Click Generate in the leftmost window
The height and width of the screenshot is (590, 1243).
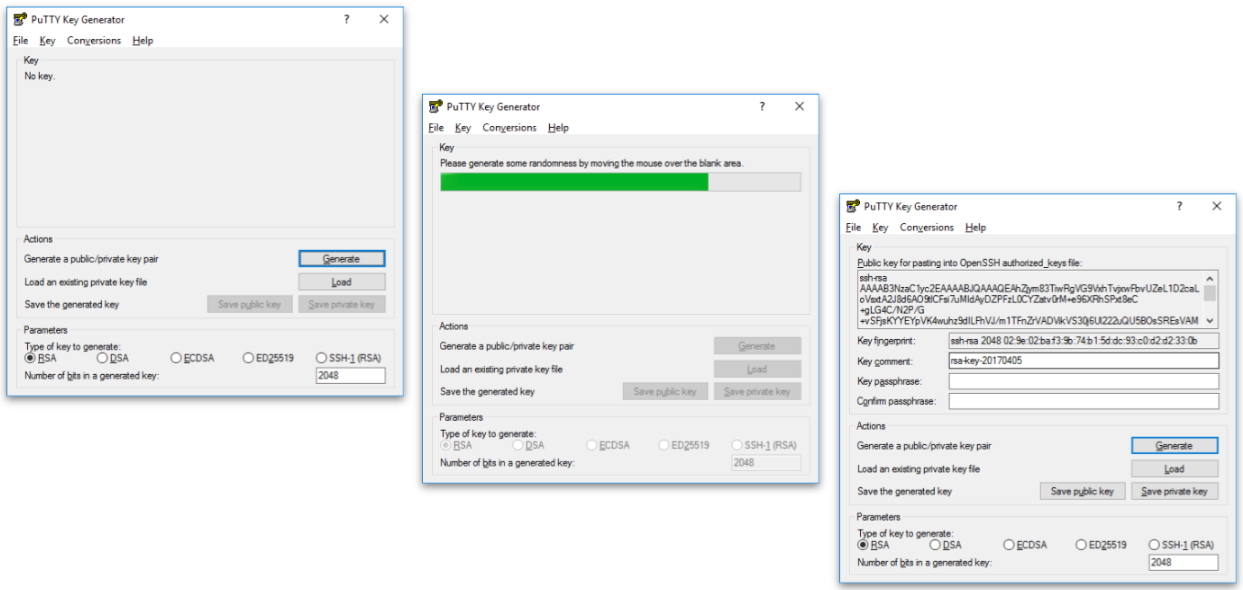point(342,258)
